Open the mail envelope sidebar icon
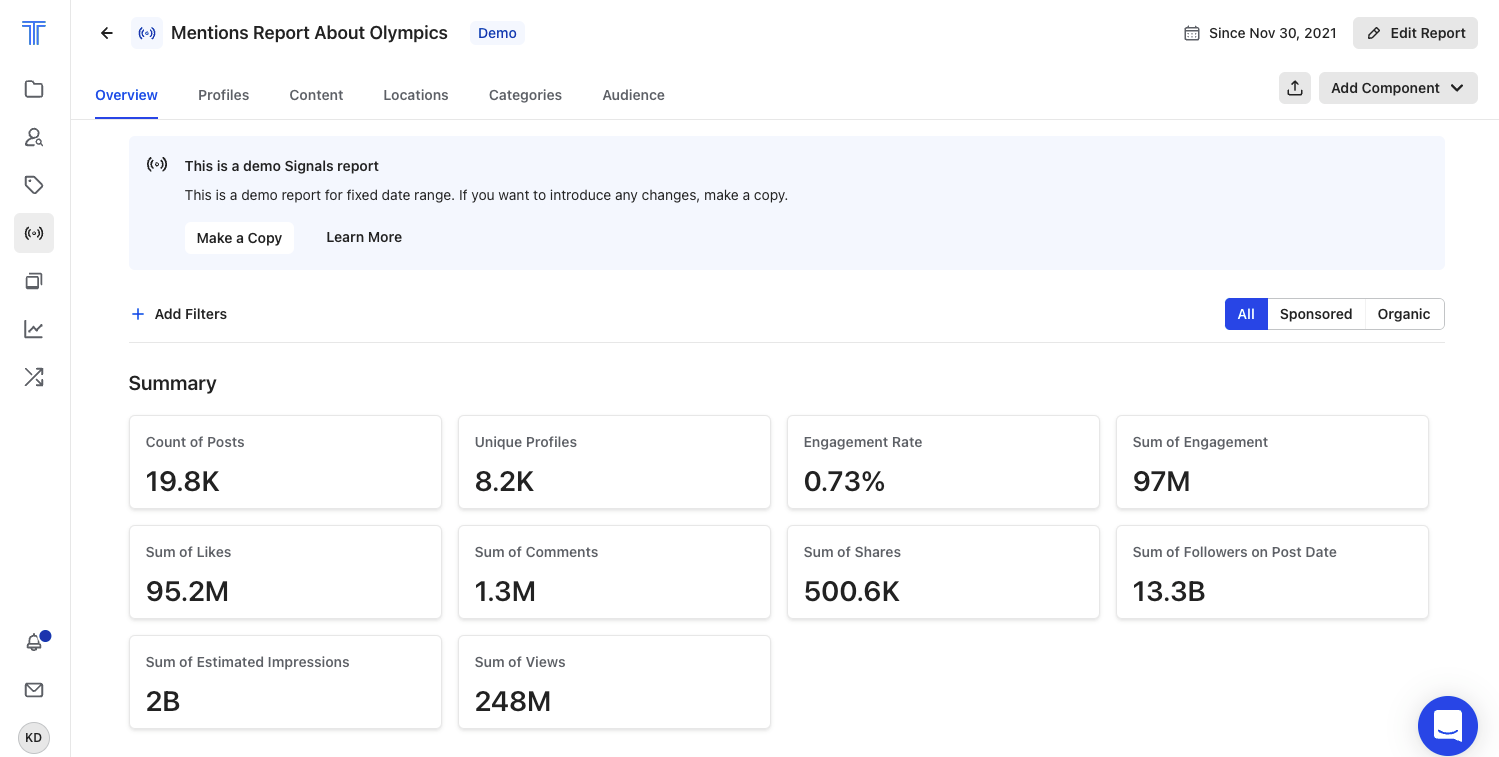 pyautogui.click(x=34, y=690)
